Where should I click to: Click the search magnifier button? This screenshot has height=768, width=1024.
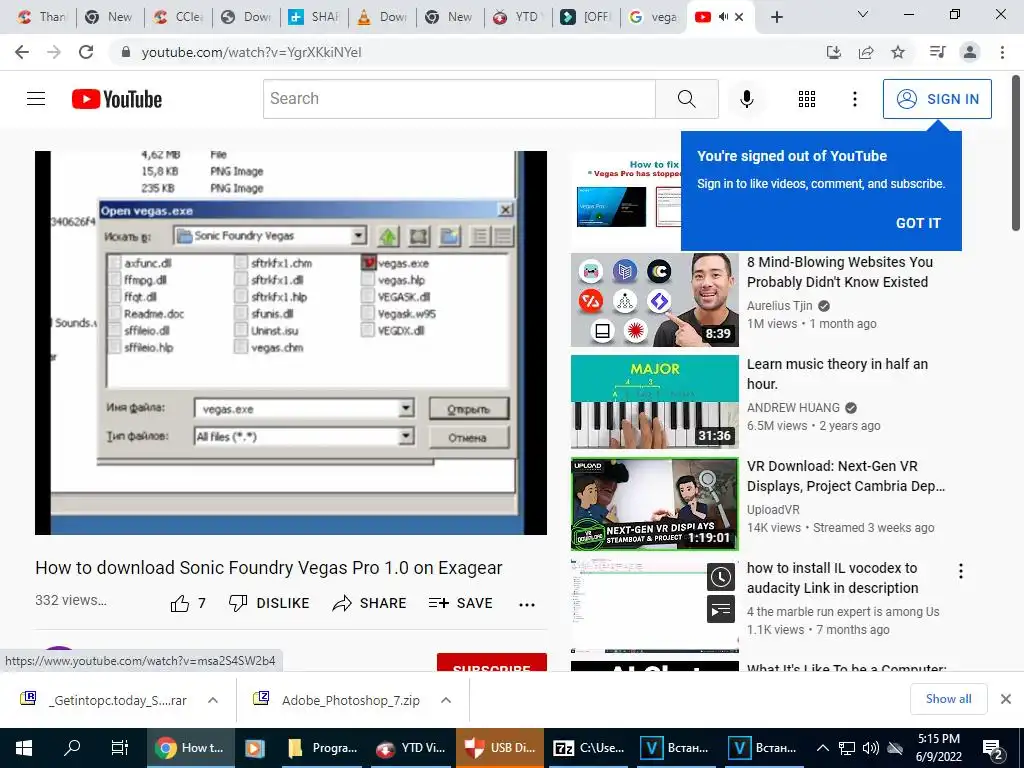pos(686,99)
